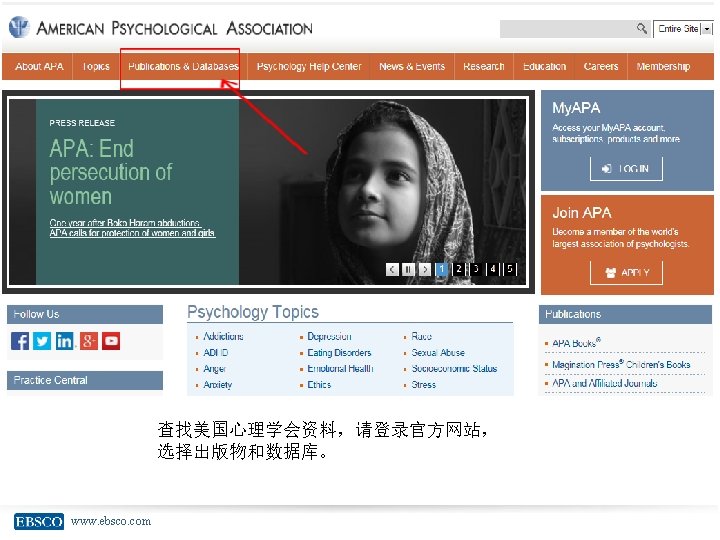Select slide 3 in the carousel
Viewport: 720px width, 540px height.
476,269
